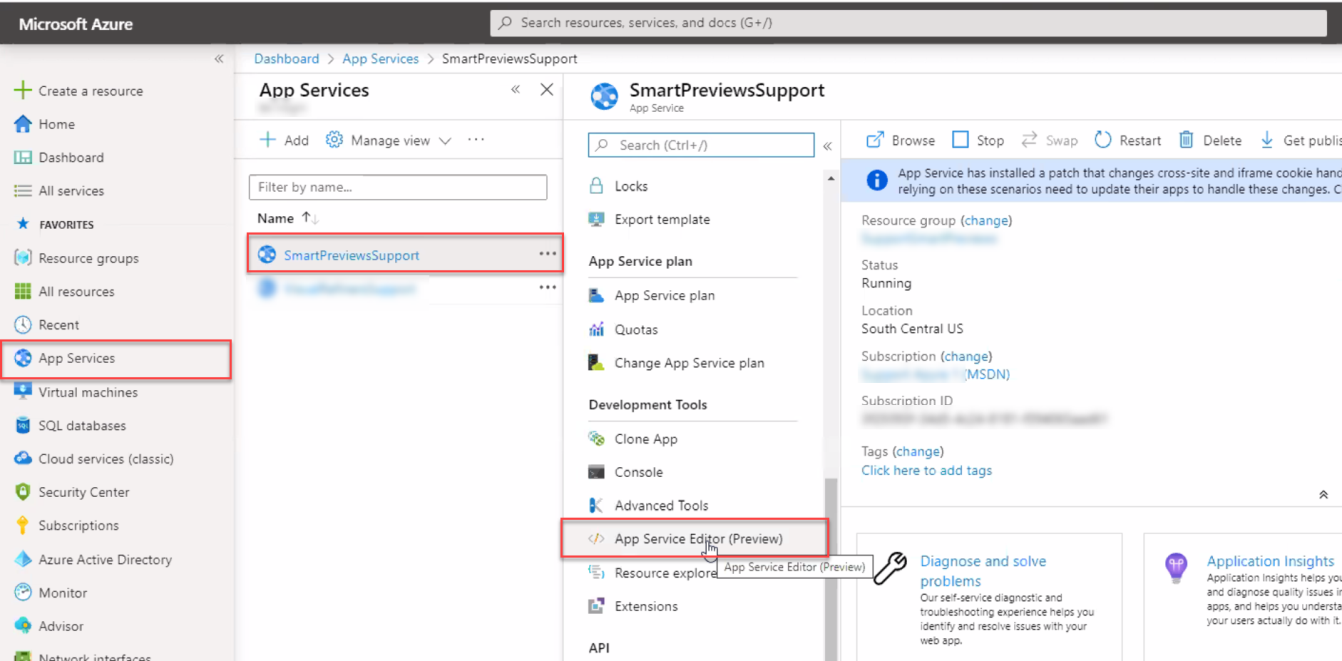This screenshot has width=1342, height=661.
Task: Close the App Services blade
Action: (x=547, y=90)
